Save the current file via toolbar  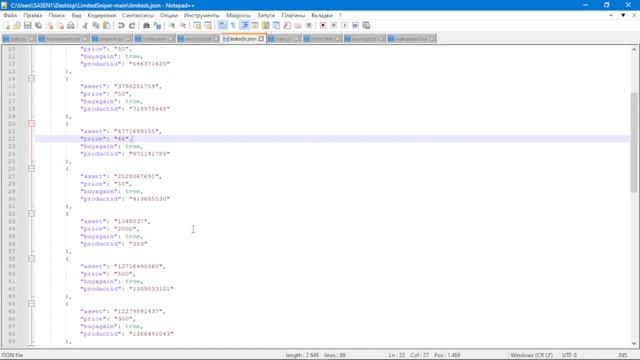(27, 25)
